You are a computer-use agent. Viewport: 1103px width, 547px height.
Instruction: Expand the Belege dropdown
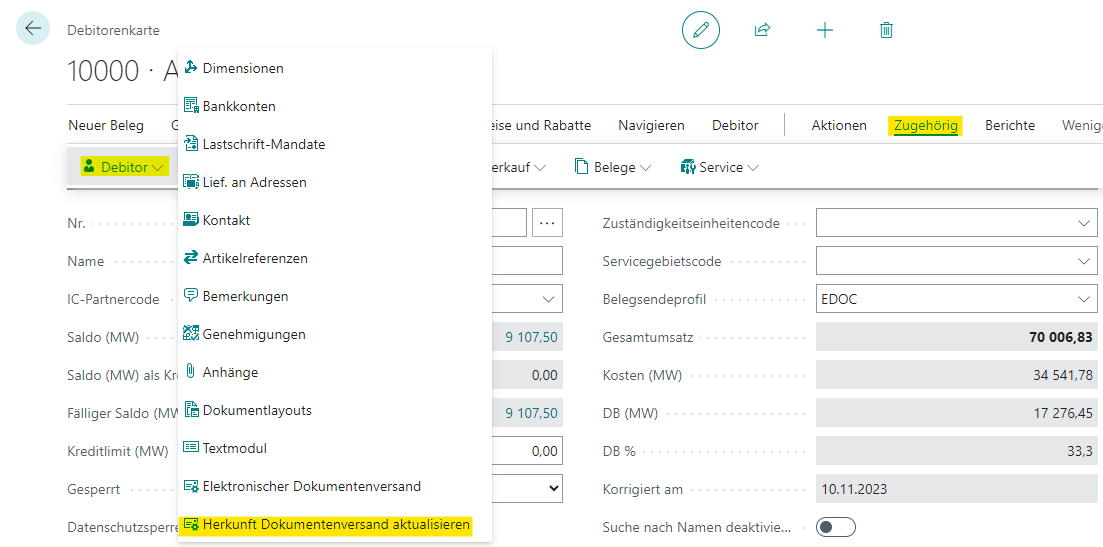tap(613, 167)
